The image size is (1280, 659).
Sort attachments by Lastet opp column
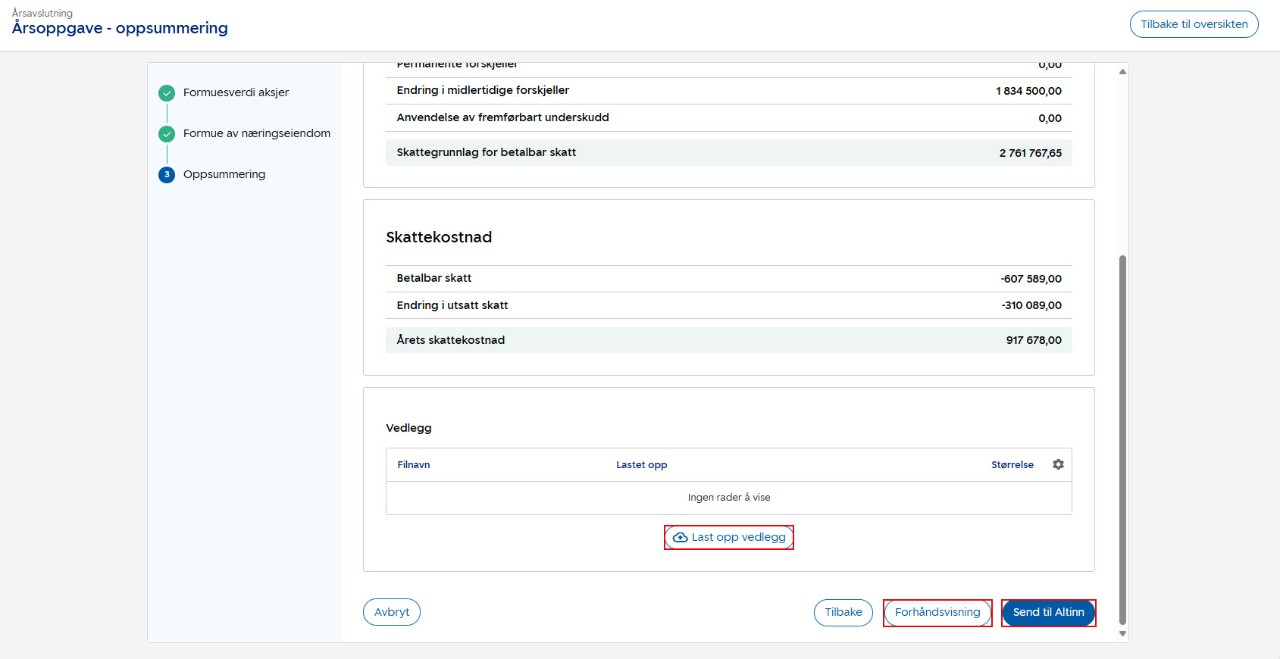tap(641, 465)
